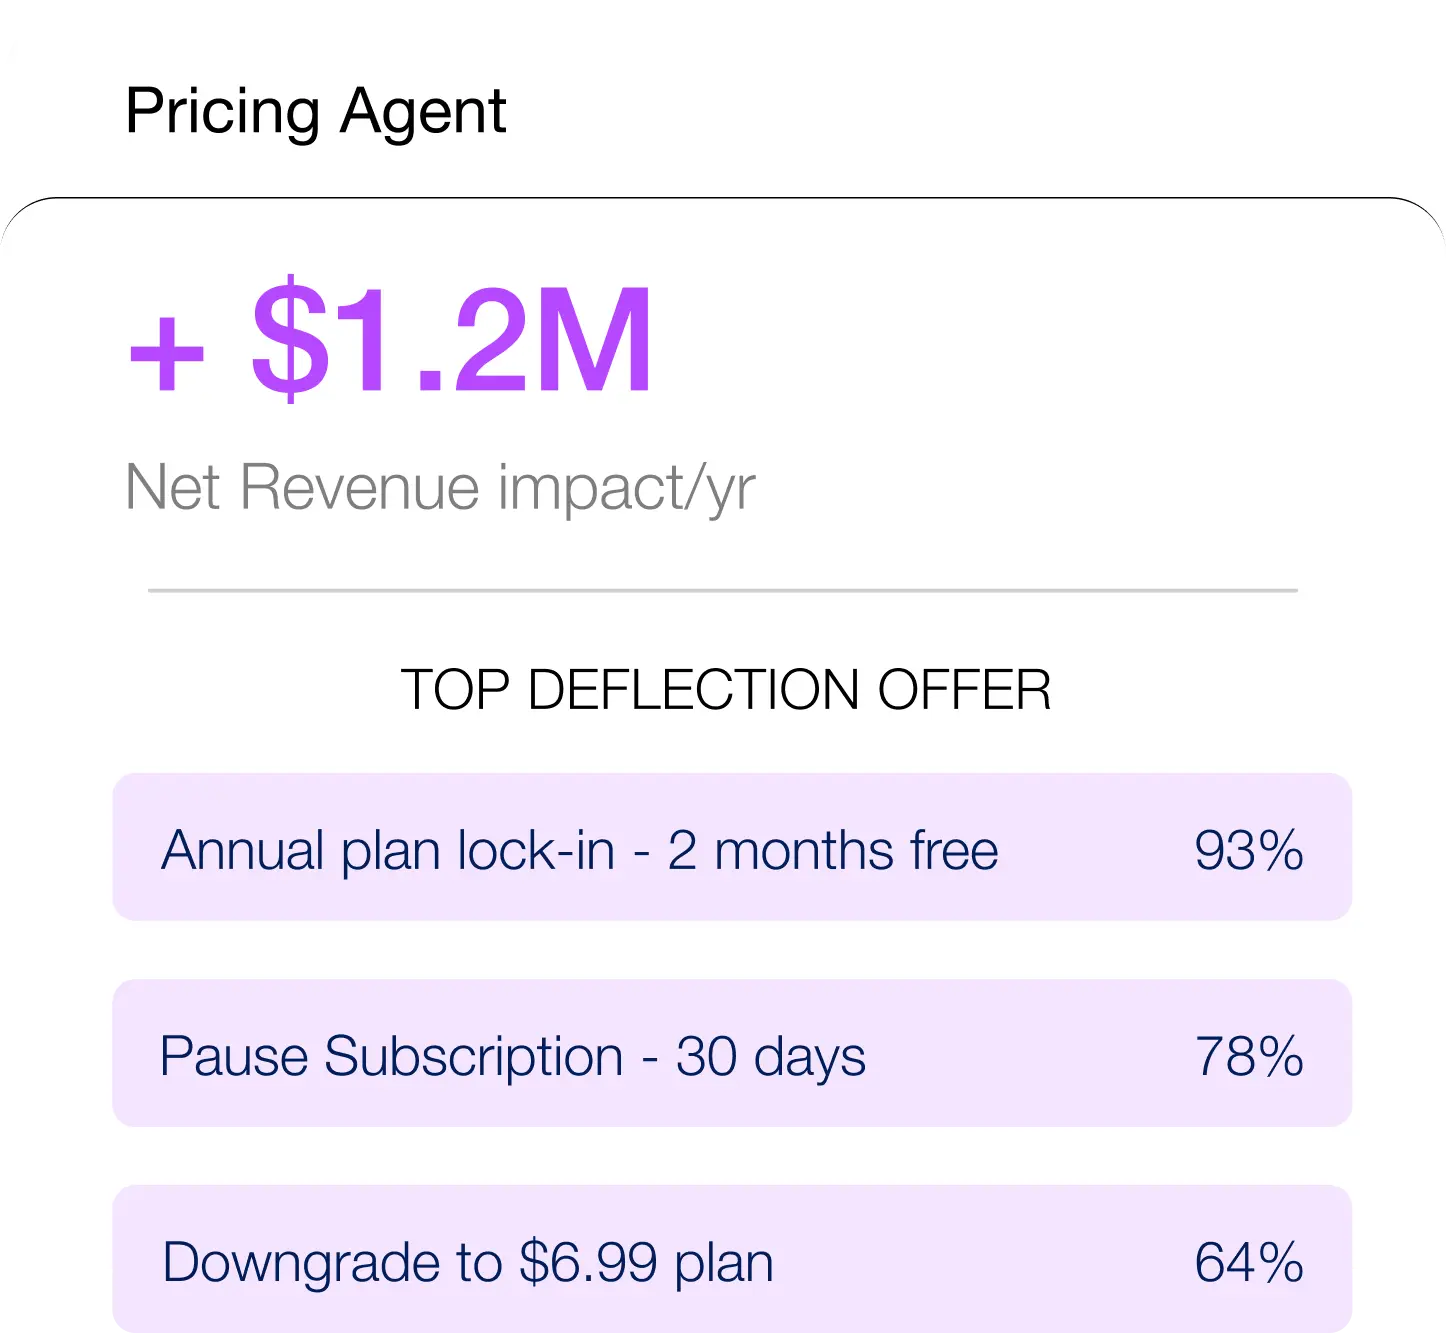This screenshot has width=1447, height=1334.
Task: Click the "impact/yr" portion of the subtitle
Action: (x=626, y=488)
